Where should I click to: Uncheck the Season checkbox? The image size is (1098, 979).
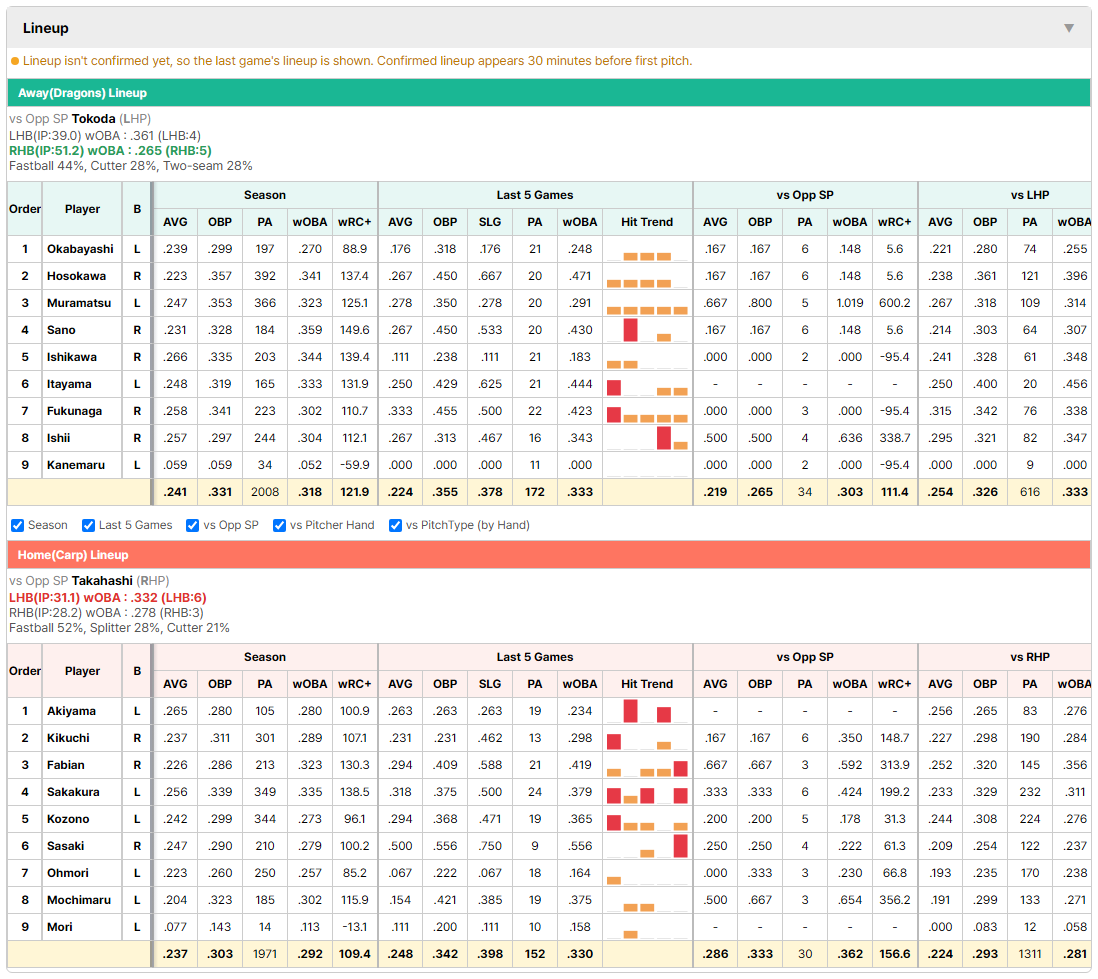pos(18,525)
